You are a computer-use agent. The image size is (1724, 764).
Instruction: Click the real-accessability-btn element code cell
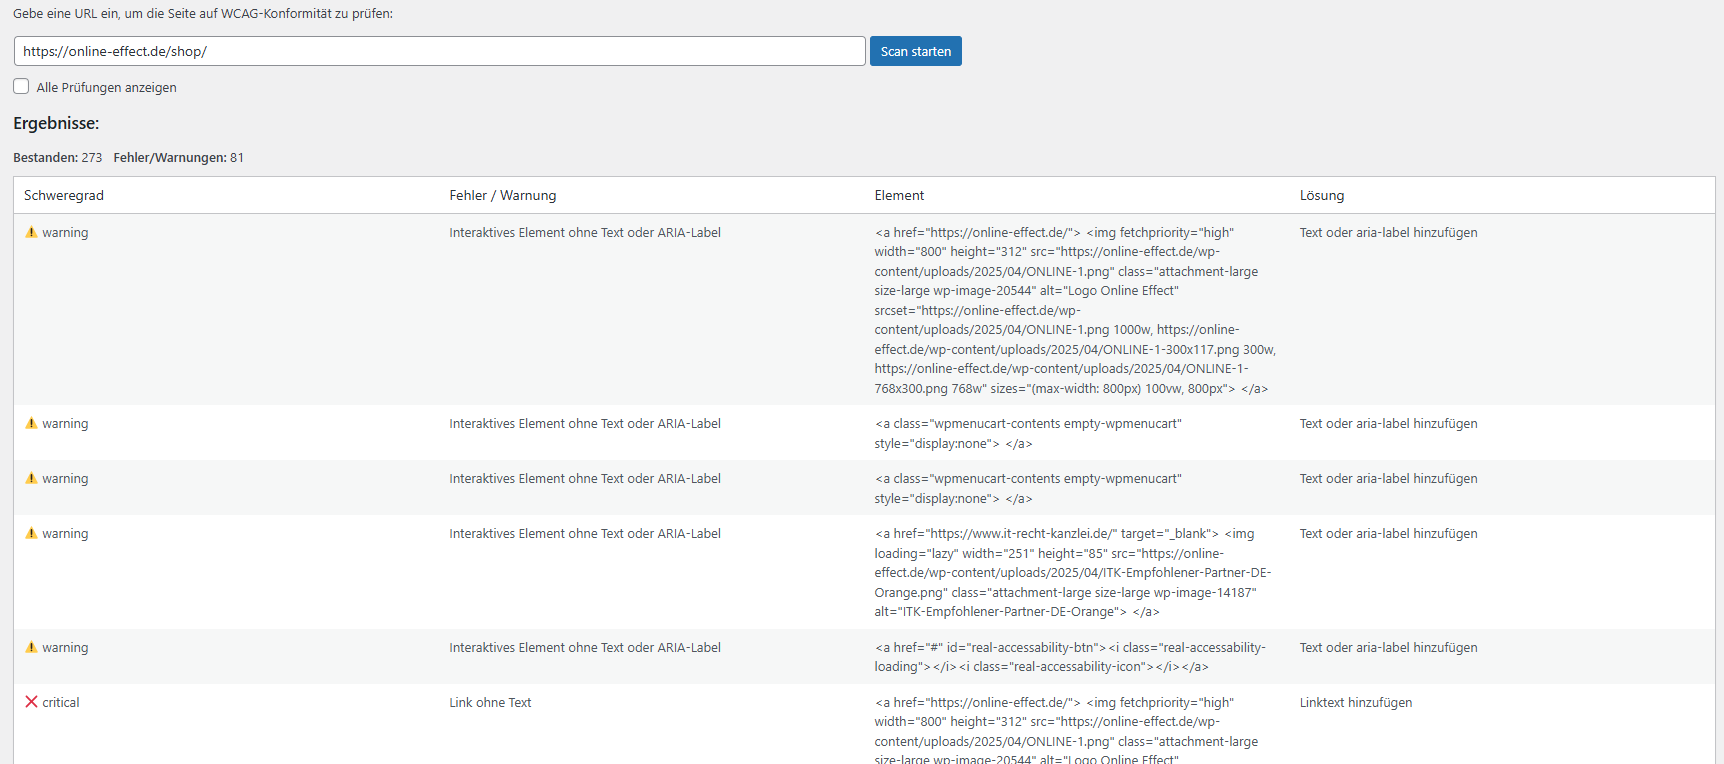click(1070, 657)
